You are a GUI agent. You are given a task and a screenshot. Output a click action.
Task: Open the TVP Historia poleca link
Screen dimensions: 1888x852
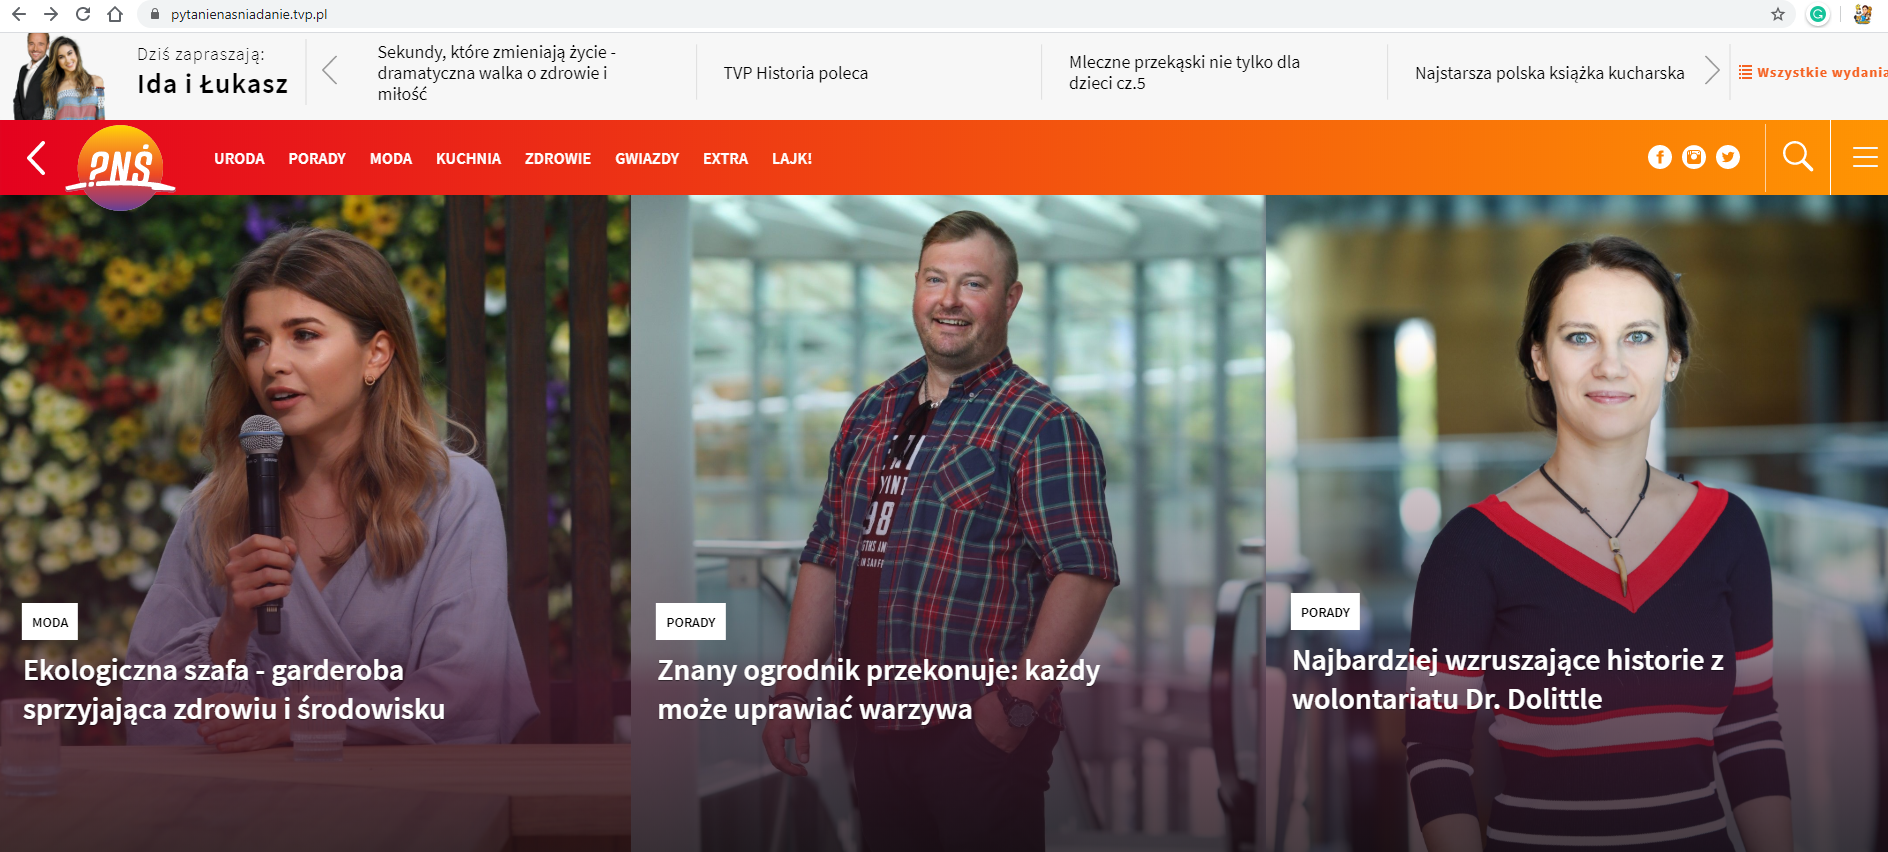796,73
